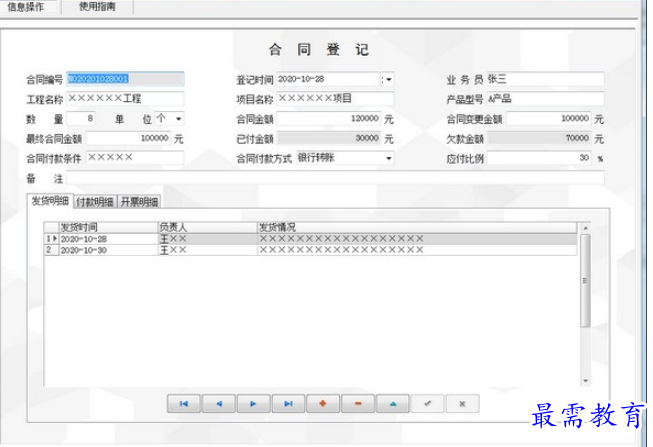Click the 工程名称 input field

pyautogui.click(x=125, y=99)
